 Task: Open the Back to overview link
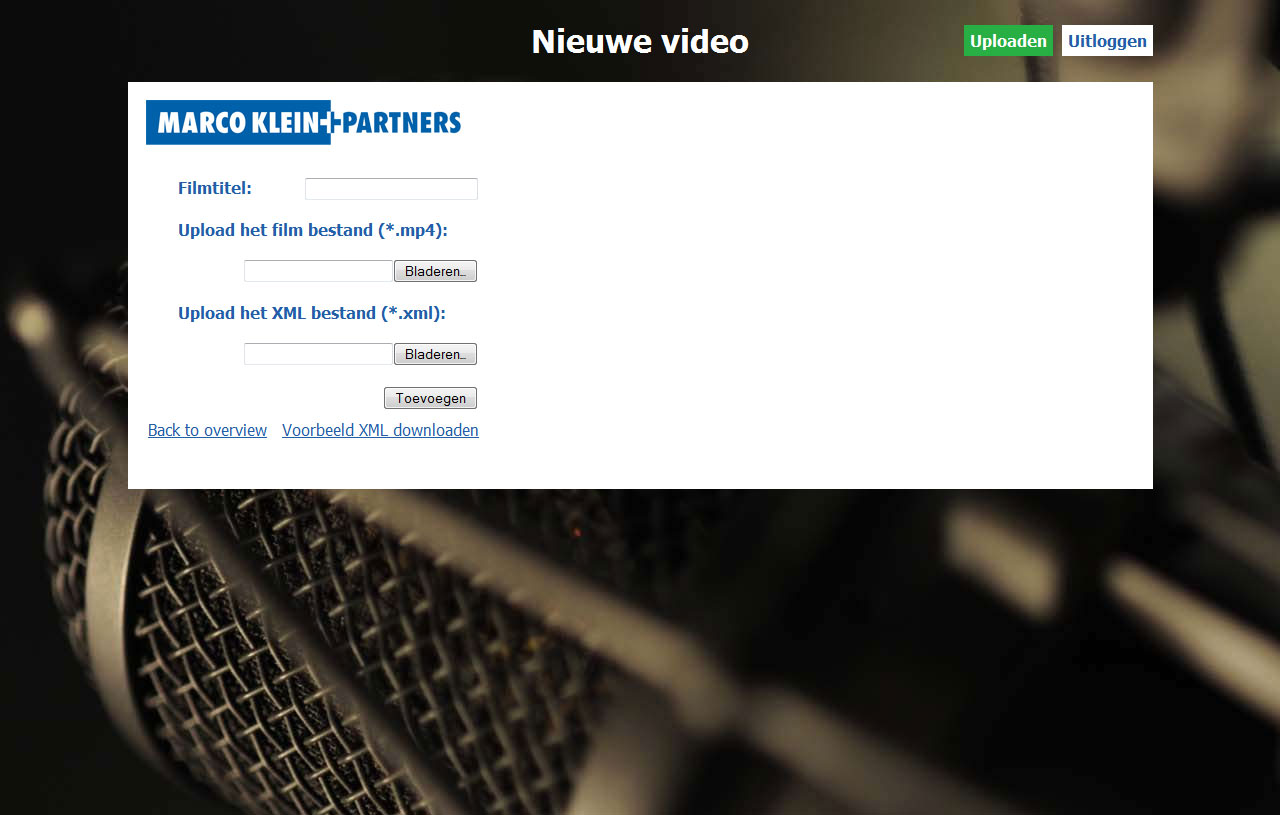[x=207, y=430]
